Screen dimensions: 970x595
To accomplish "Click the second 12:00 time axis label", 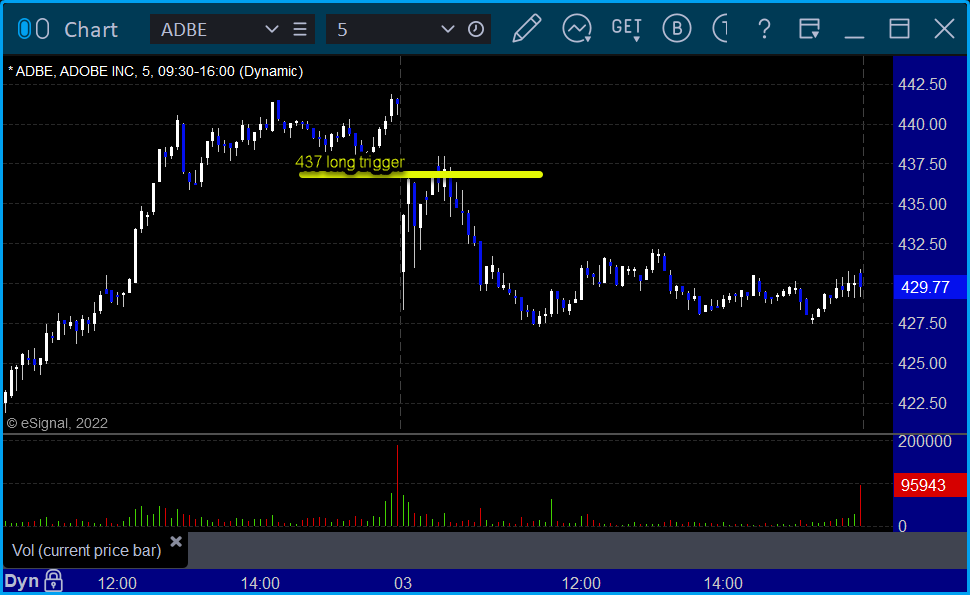I will pyautogui.click(x=581, y=583).
